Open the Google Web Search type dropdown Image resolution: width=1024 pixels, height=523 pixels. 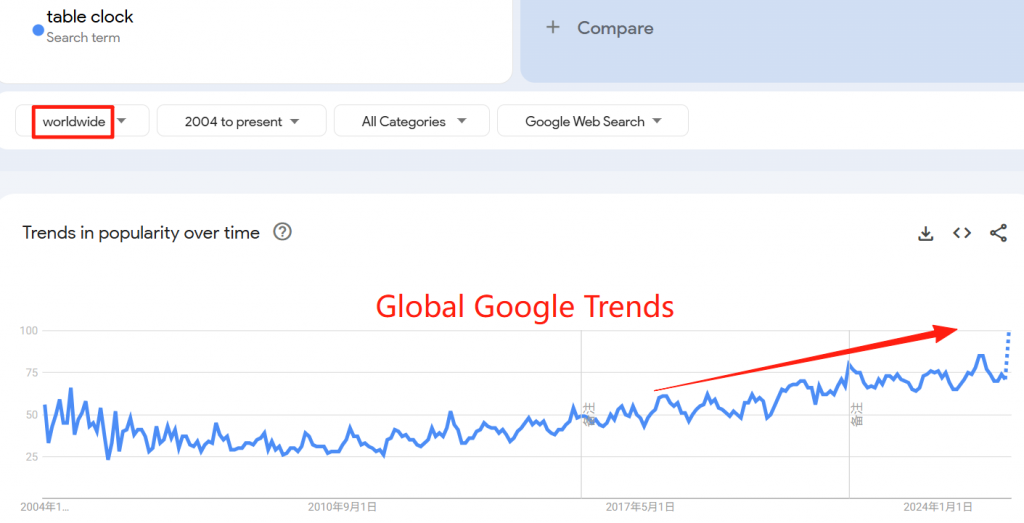(x=593, y=121)
